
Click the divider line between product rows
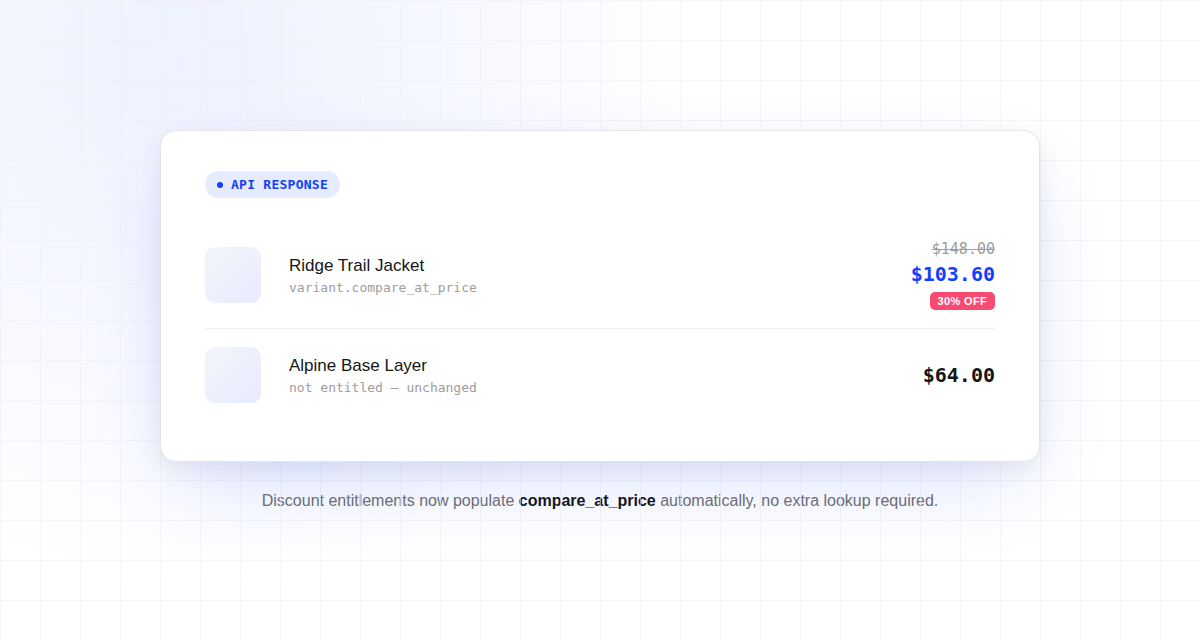point(600,328)
